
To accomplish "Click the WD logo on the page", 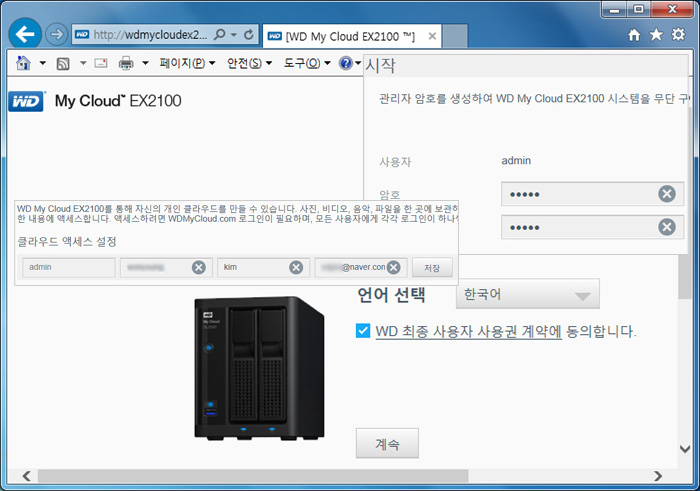I will click(x=26, y=101).
